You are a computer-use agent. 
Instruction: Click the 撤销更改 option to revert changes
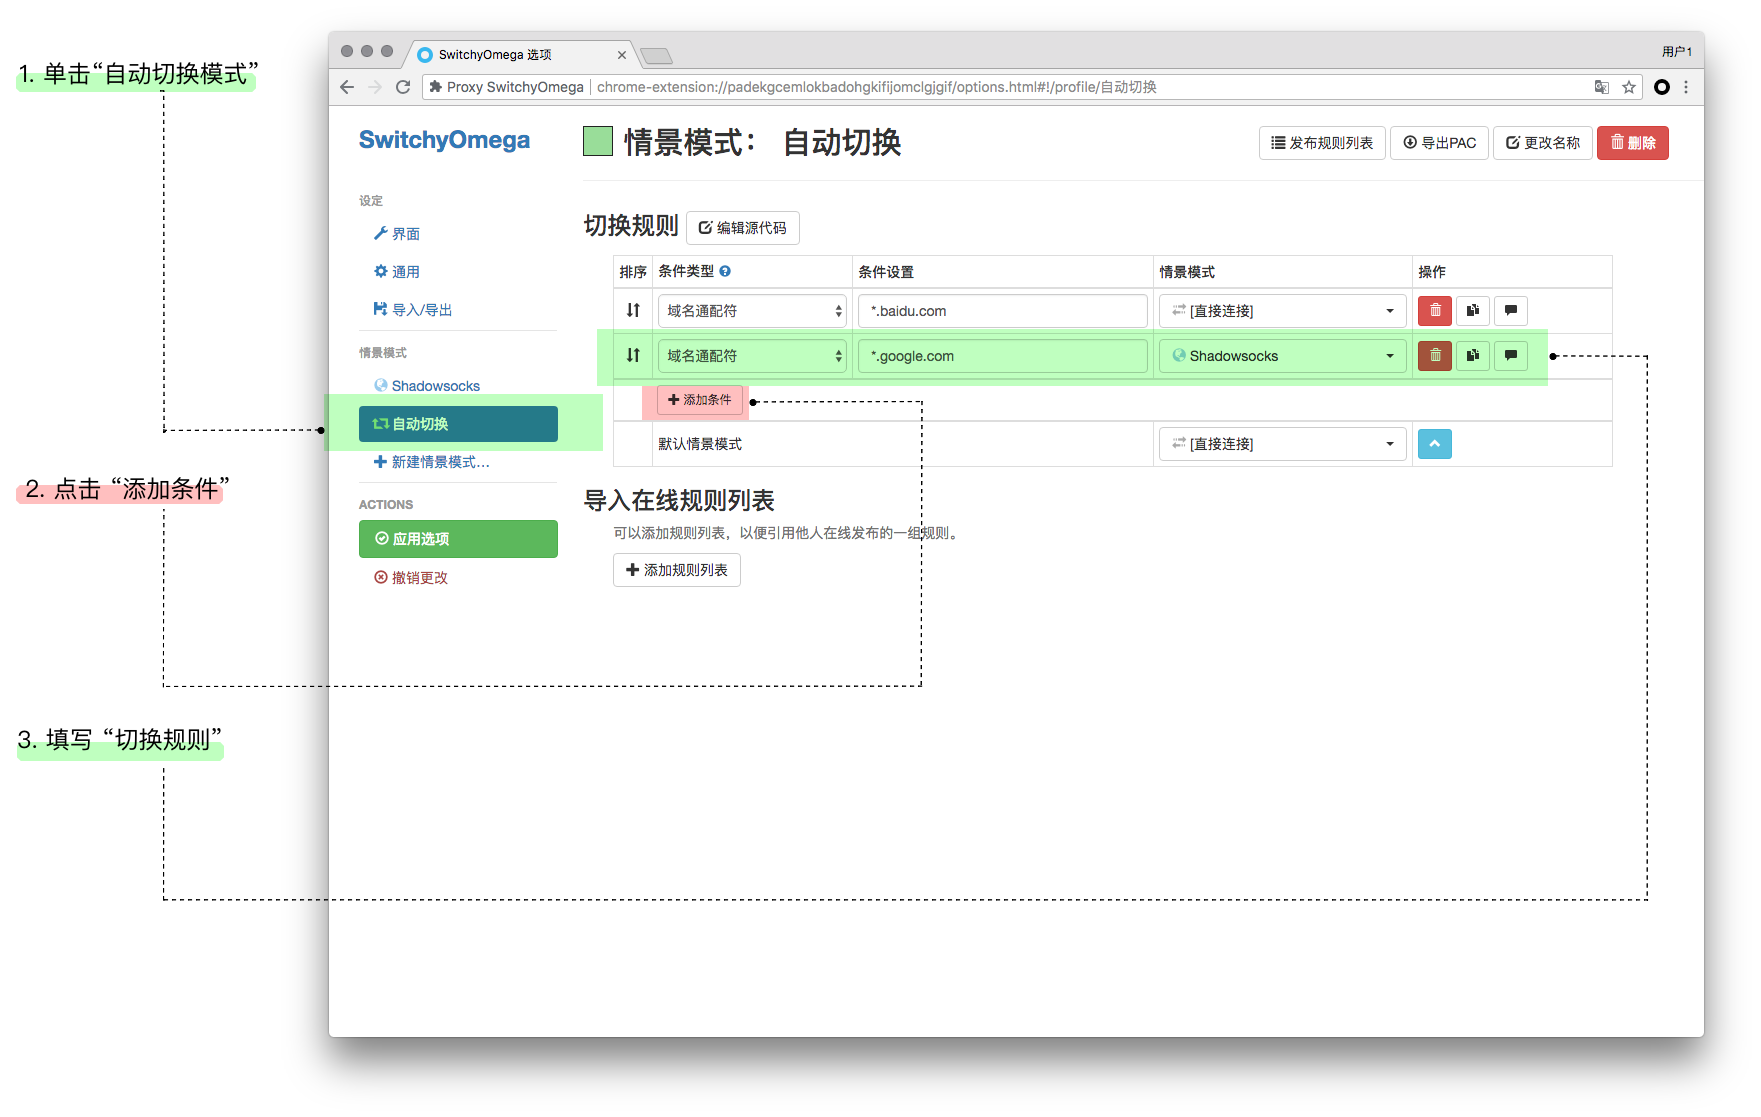[x=419, y=577]
